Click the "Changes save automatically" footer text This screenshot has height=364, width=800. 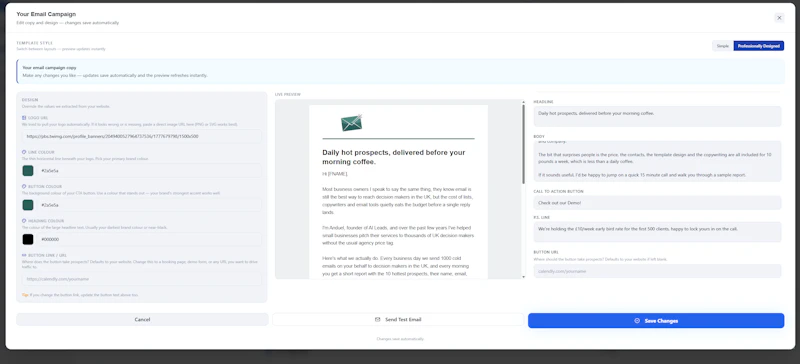[400, 339]
